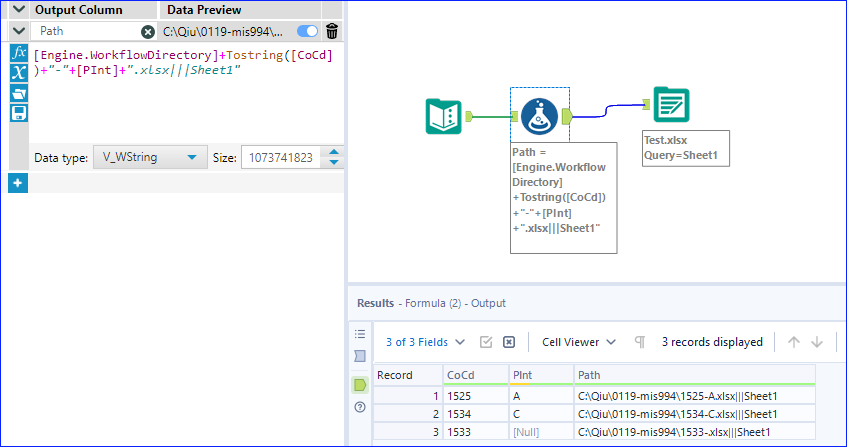Click the save expression floppy icon
This screenshot has height=447, width=847.
[19, 113]
